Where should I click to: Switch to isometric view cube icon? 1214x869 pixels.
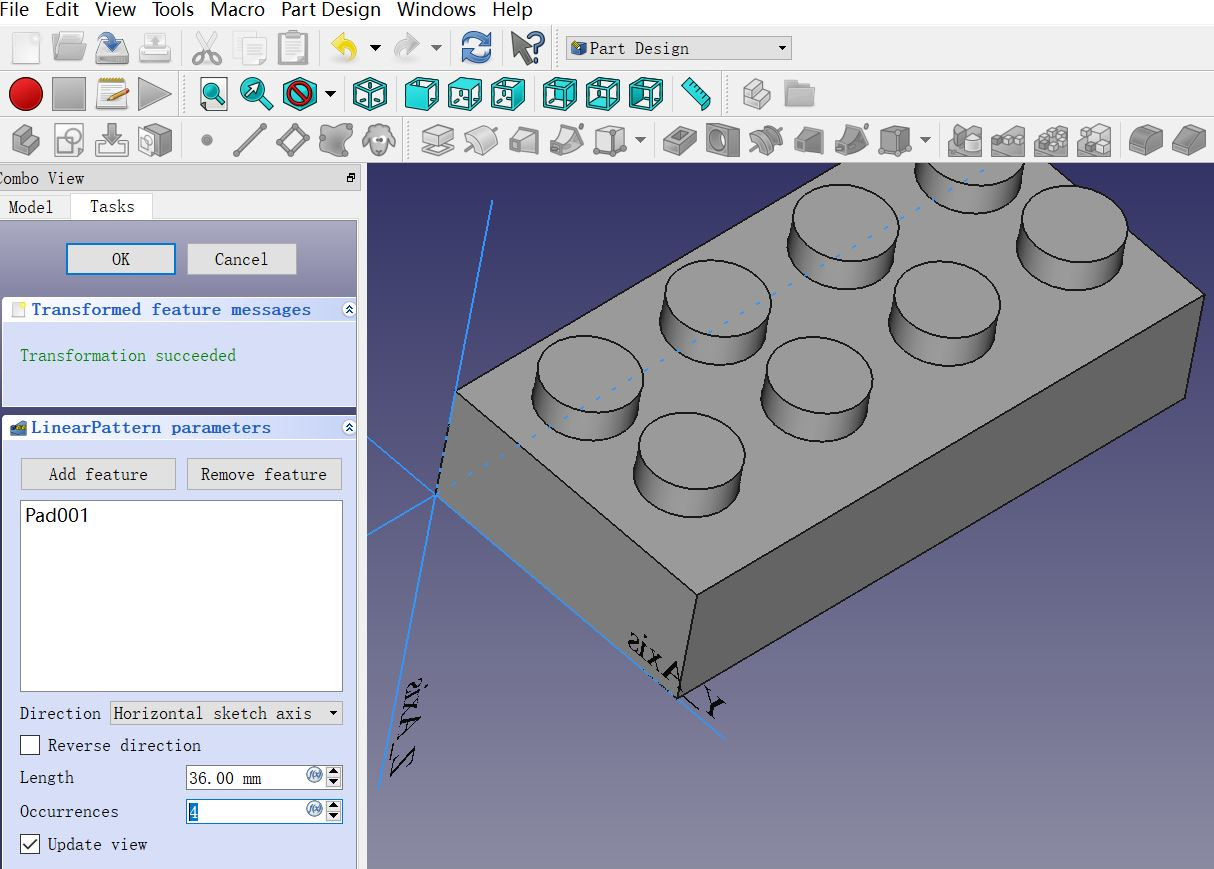(x=370, y=94)
